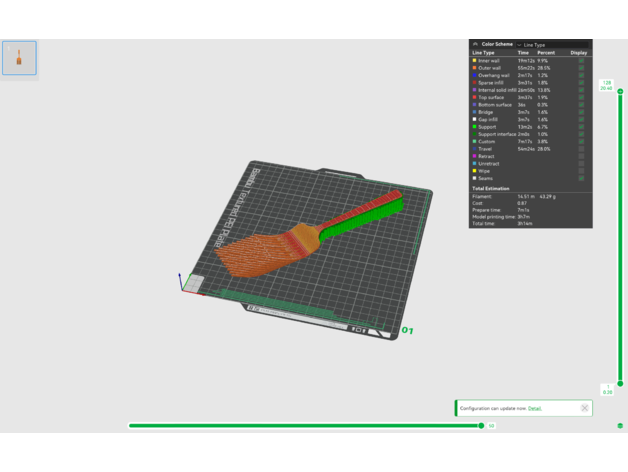Show Retract points with its checkbox

[580, 156]
